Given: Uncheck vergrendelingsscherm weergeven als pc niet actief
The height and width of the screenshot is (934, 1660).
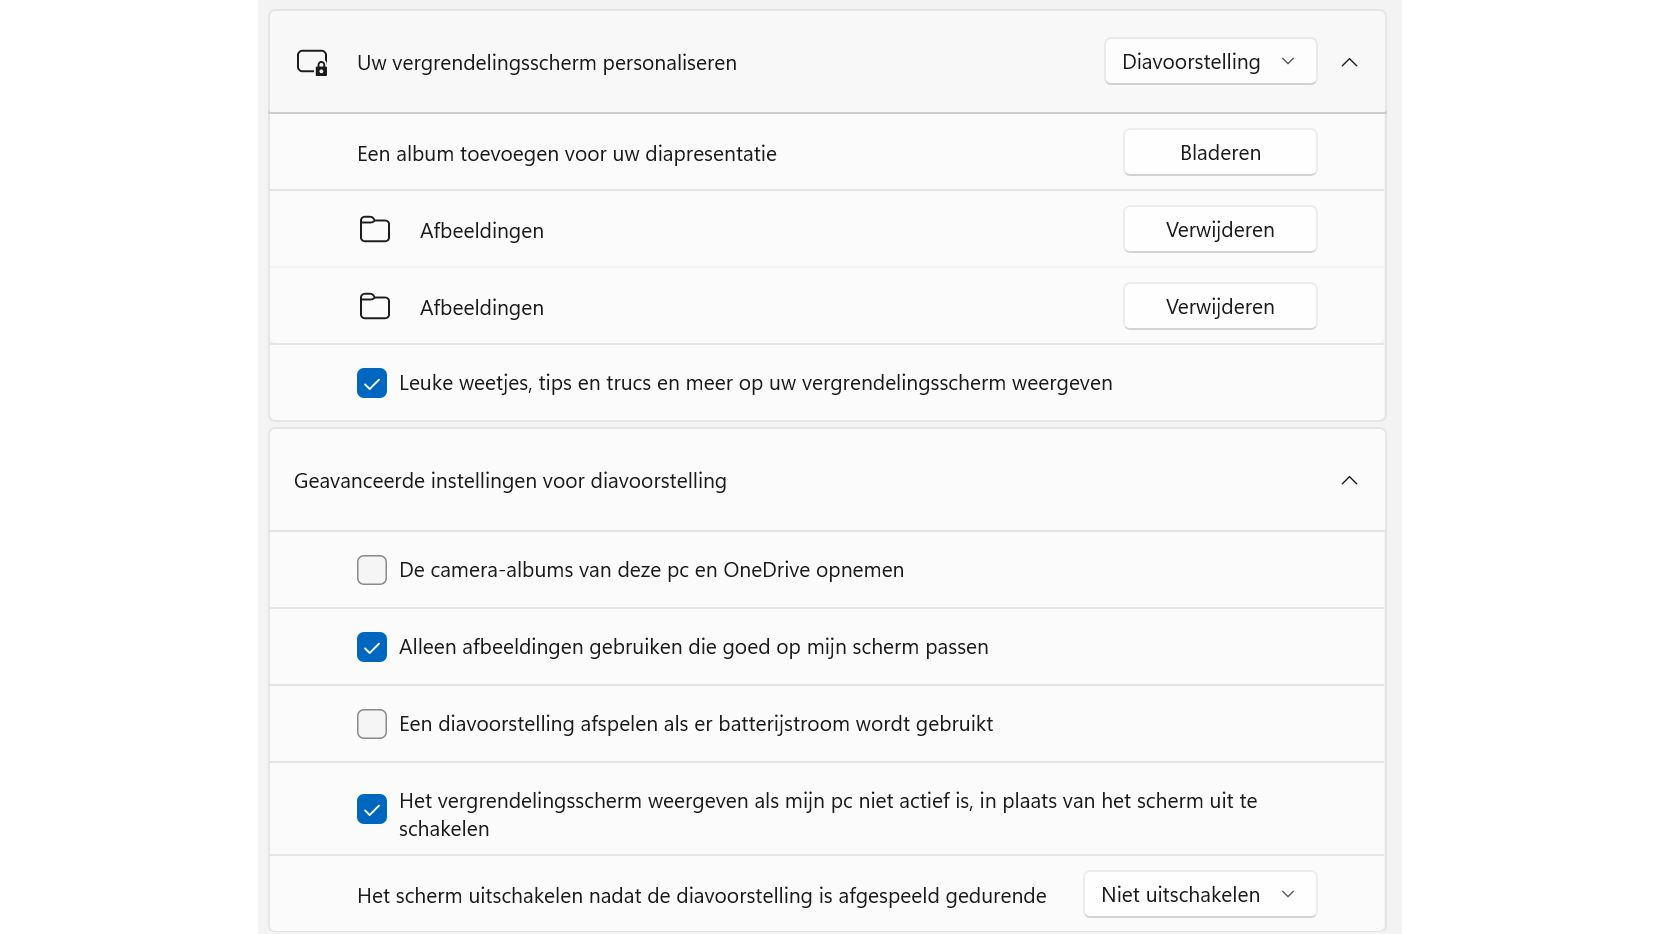Looking at the screenshot, I should click(x=372, y=809).
